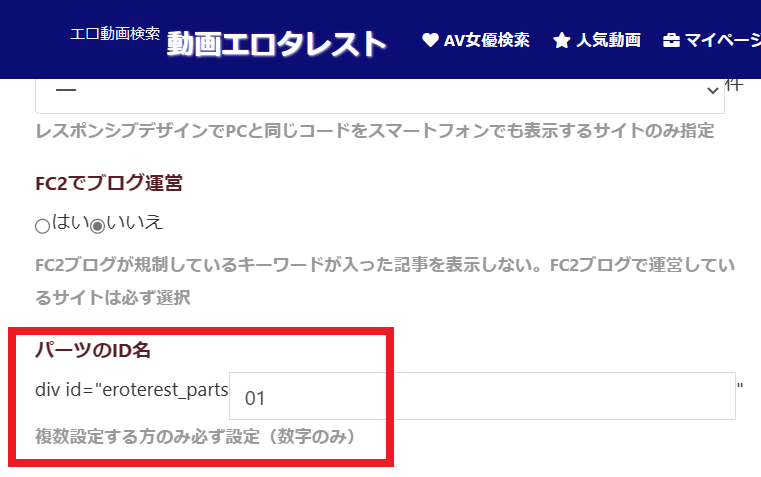Click the chevron arrow on the dropdown
The image size is (761, 477).
pos(713,90)
